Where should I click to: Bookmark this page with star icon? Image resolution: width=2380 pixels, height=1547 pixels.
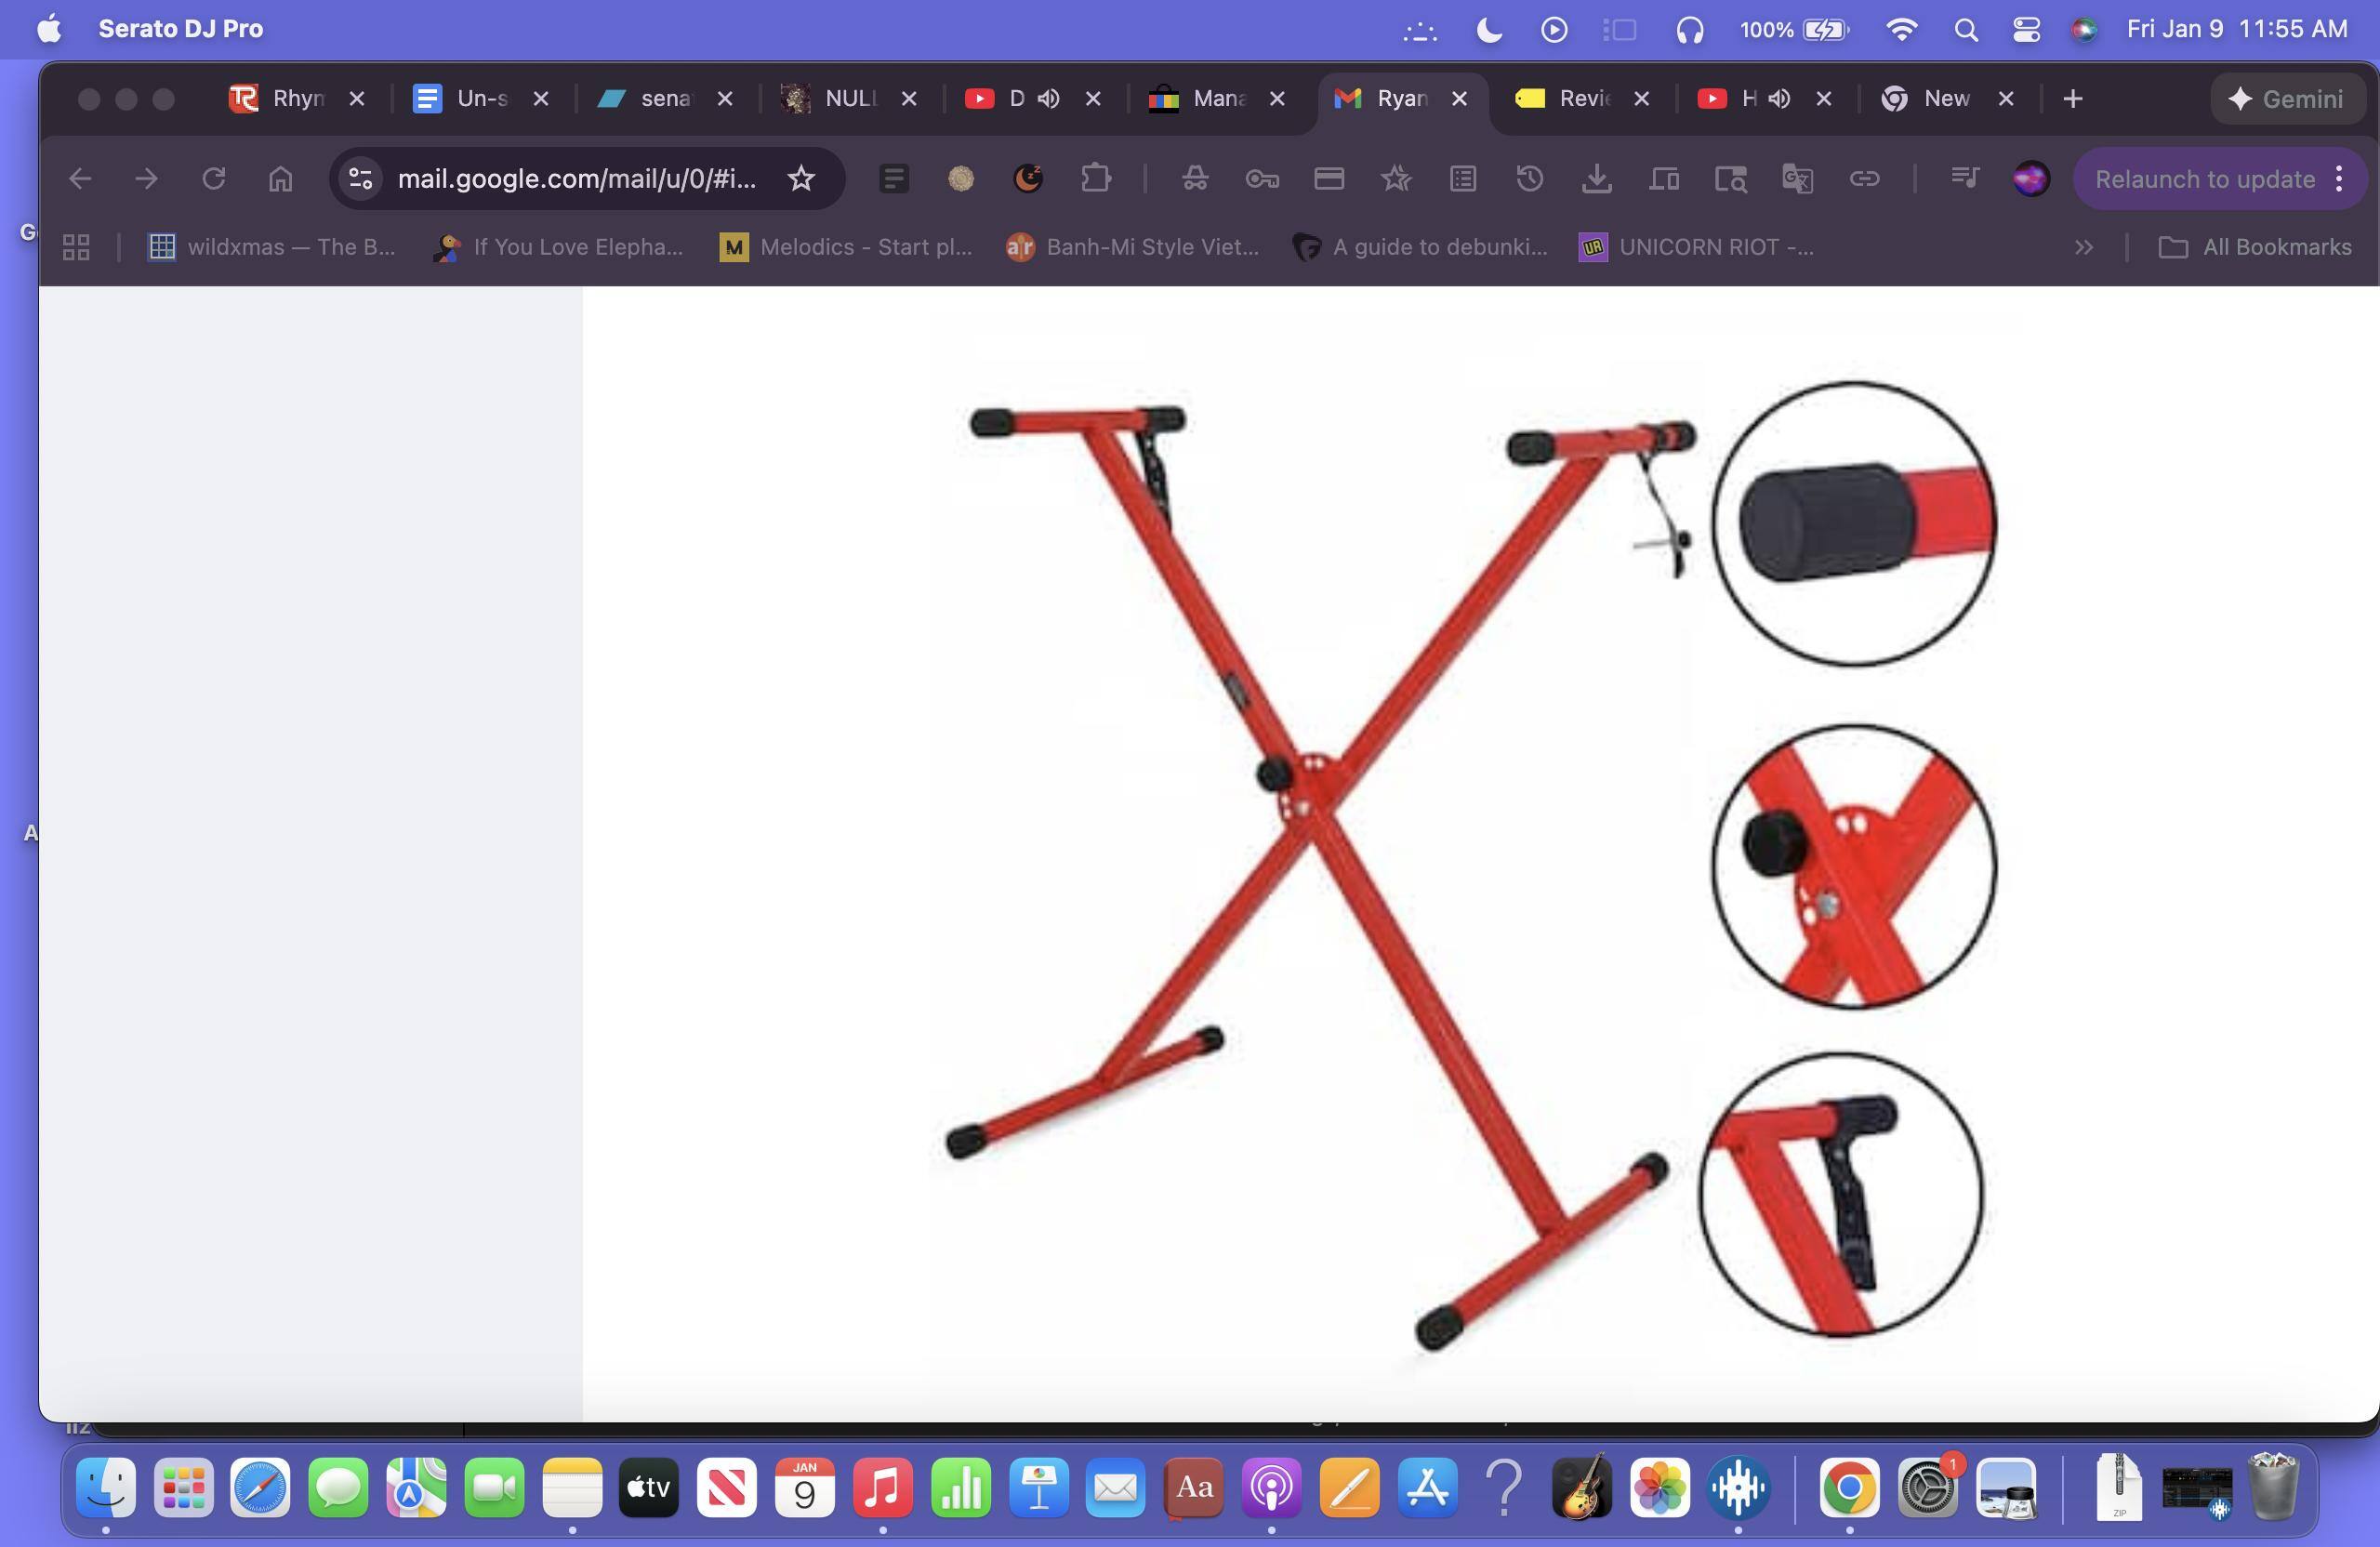click(x=801, y=179)
